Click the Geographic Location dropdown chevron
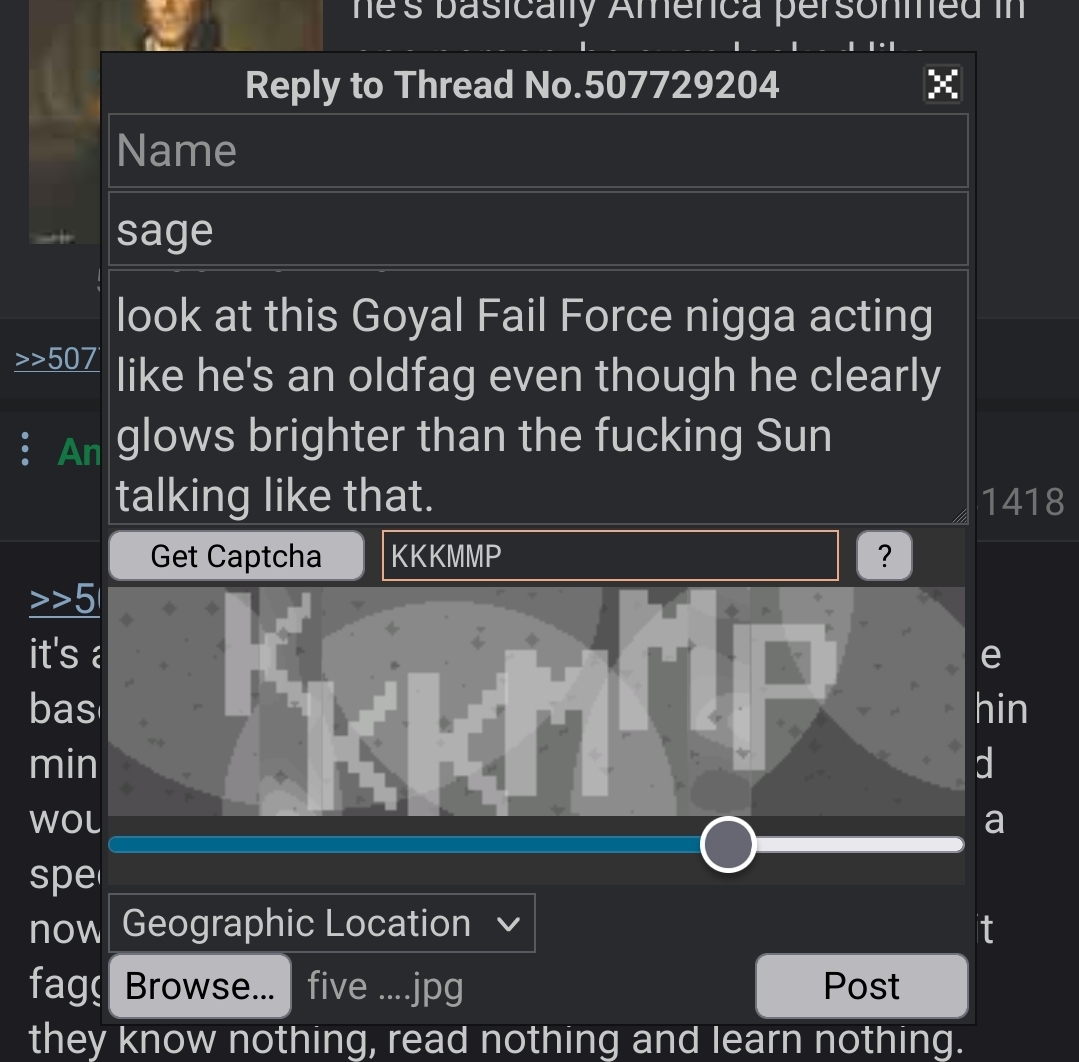The image size is (1079, 1062). [x=509, y=924]
